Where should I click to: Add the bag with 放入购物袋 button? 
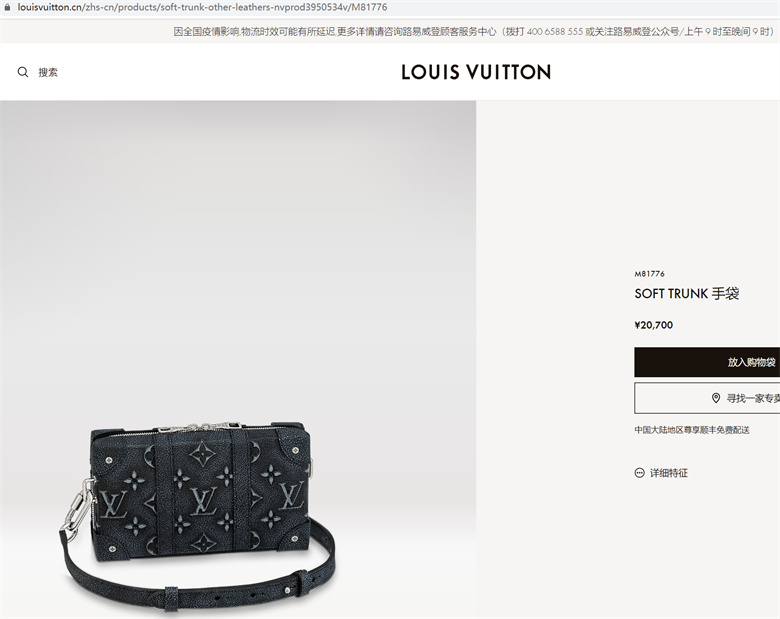[707, 362]
